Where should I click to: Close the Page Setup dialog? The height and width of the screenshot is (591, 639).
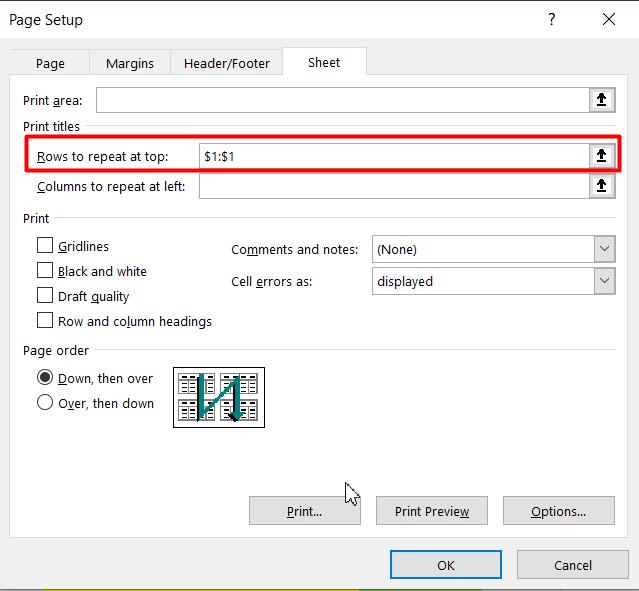609,19
